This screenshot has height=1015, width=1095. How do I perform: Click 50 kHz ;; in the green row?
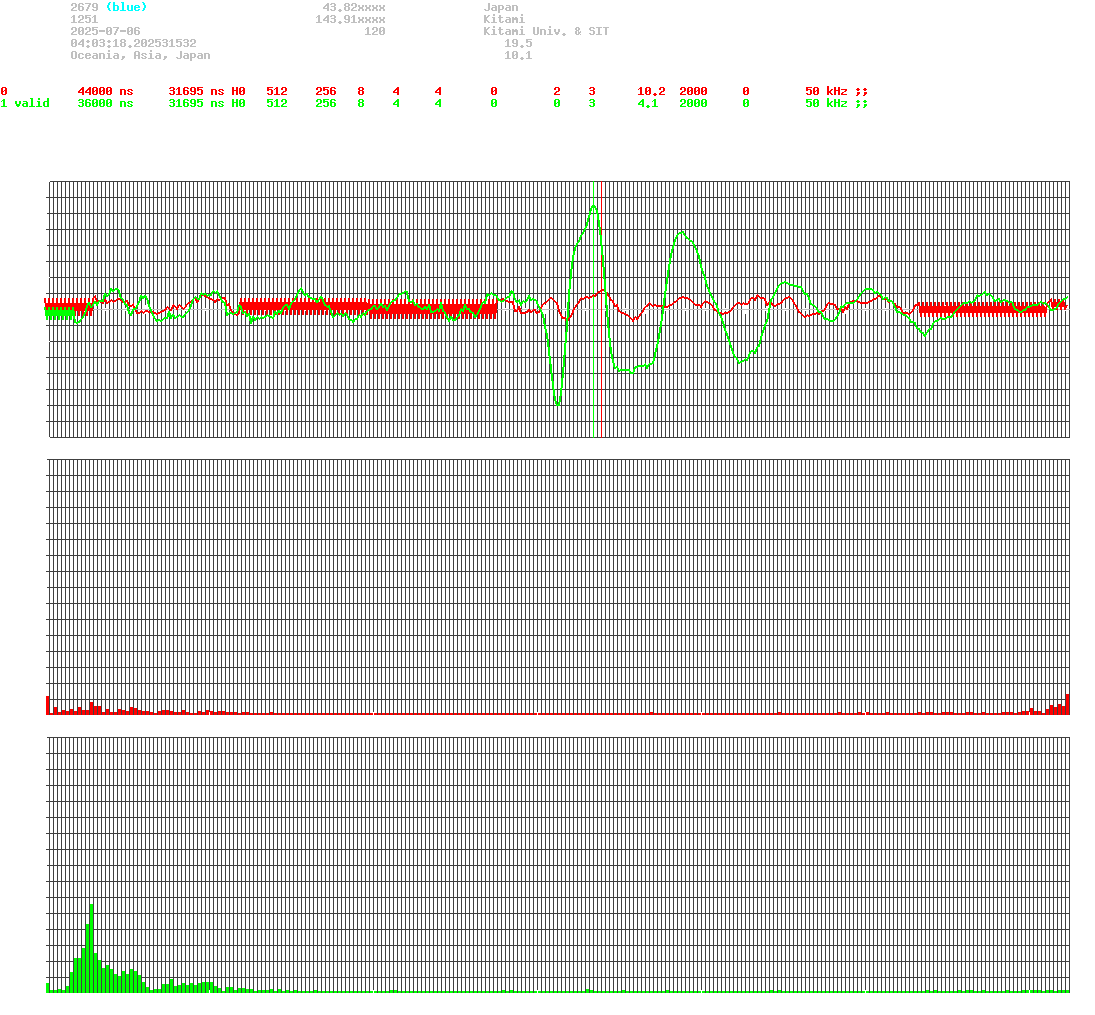point(836,103)
